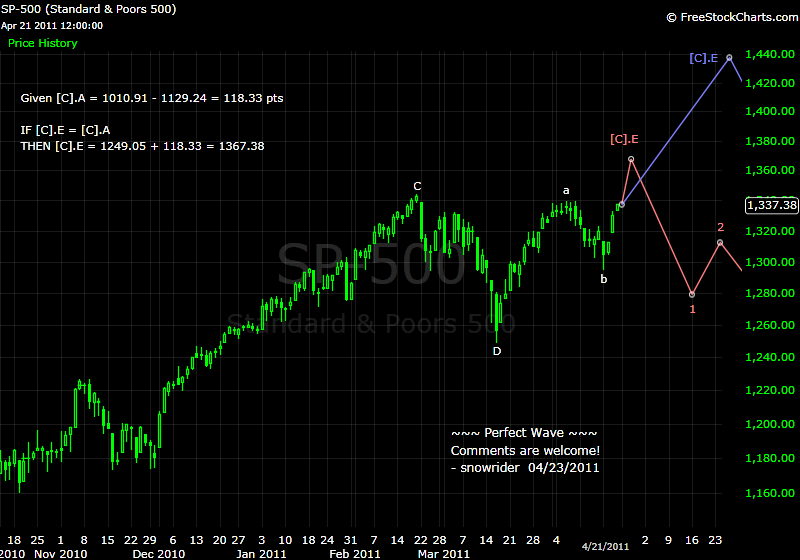Click the lowercase wave label b
The width and height of the screenshot is (800, 560).
click(x=604, y=279)
